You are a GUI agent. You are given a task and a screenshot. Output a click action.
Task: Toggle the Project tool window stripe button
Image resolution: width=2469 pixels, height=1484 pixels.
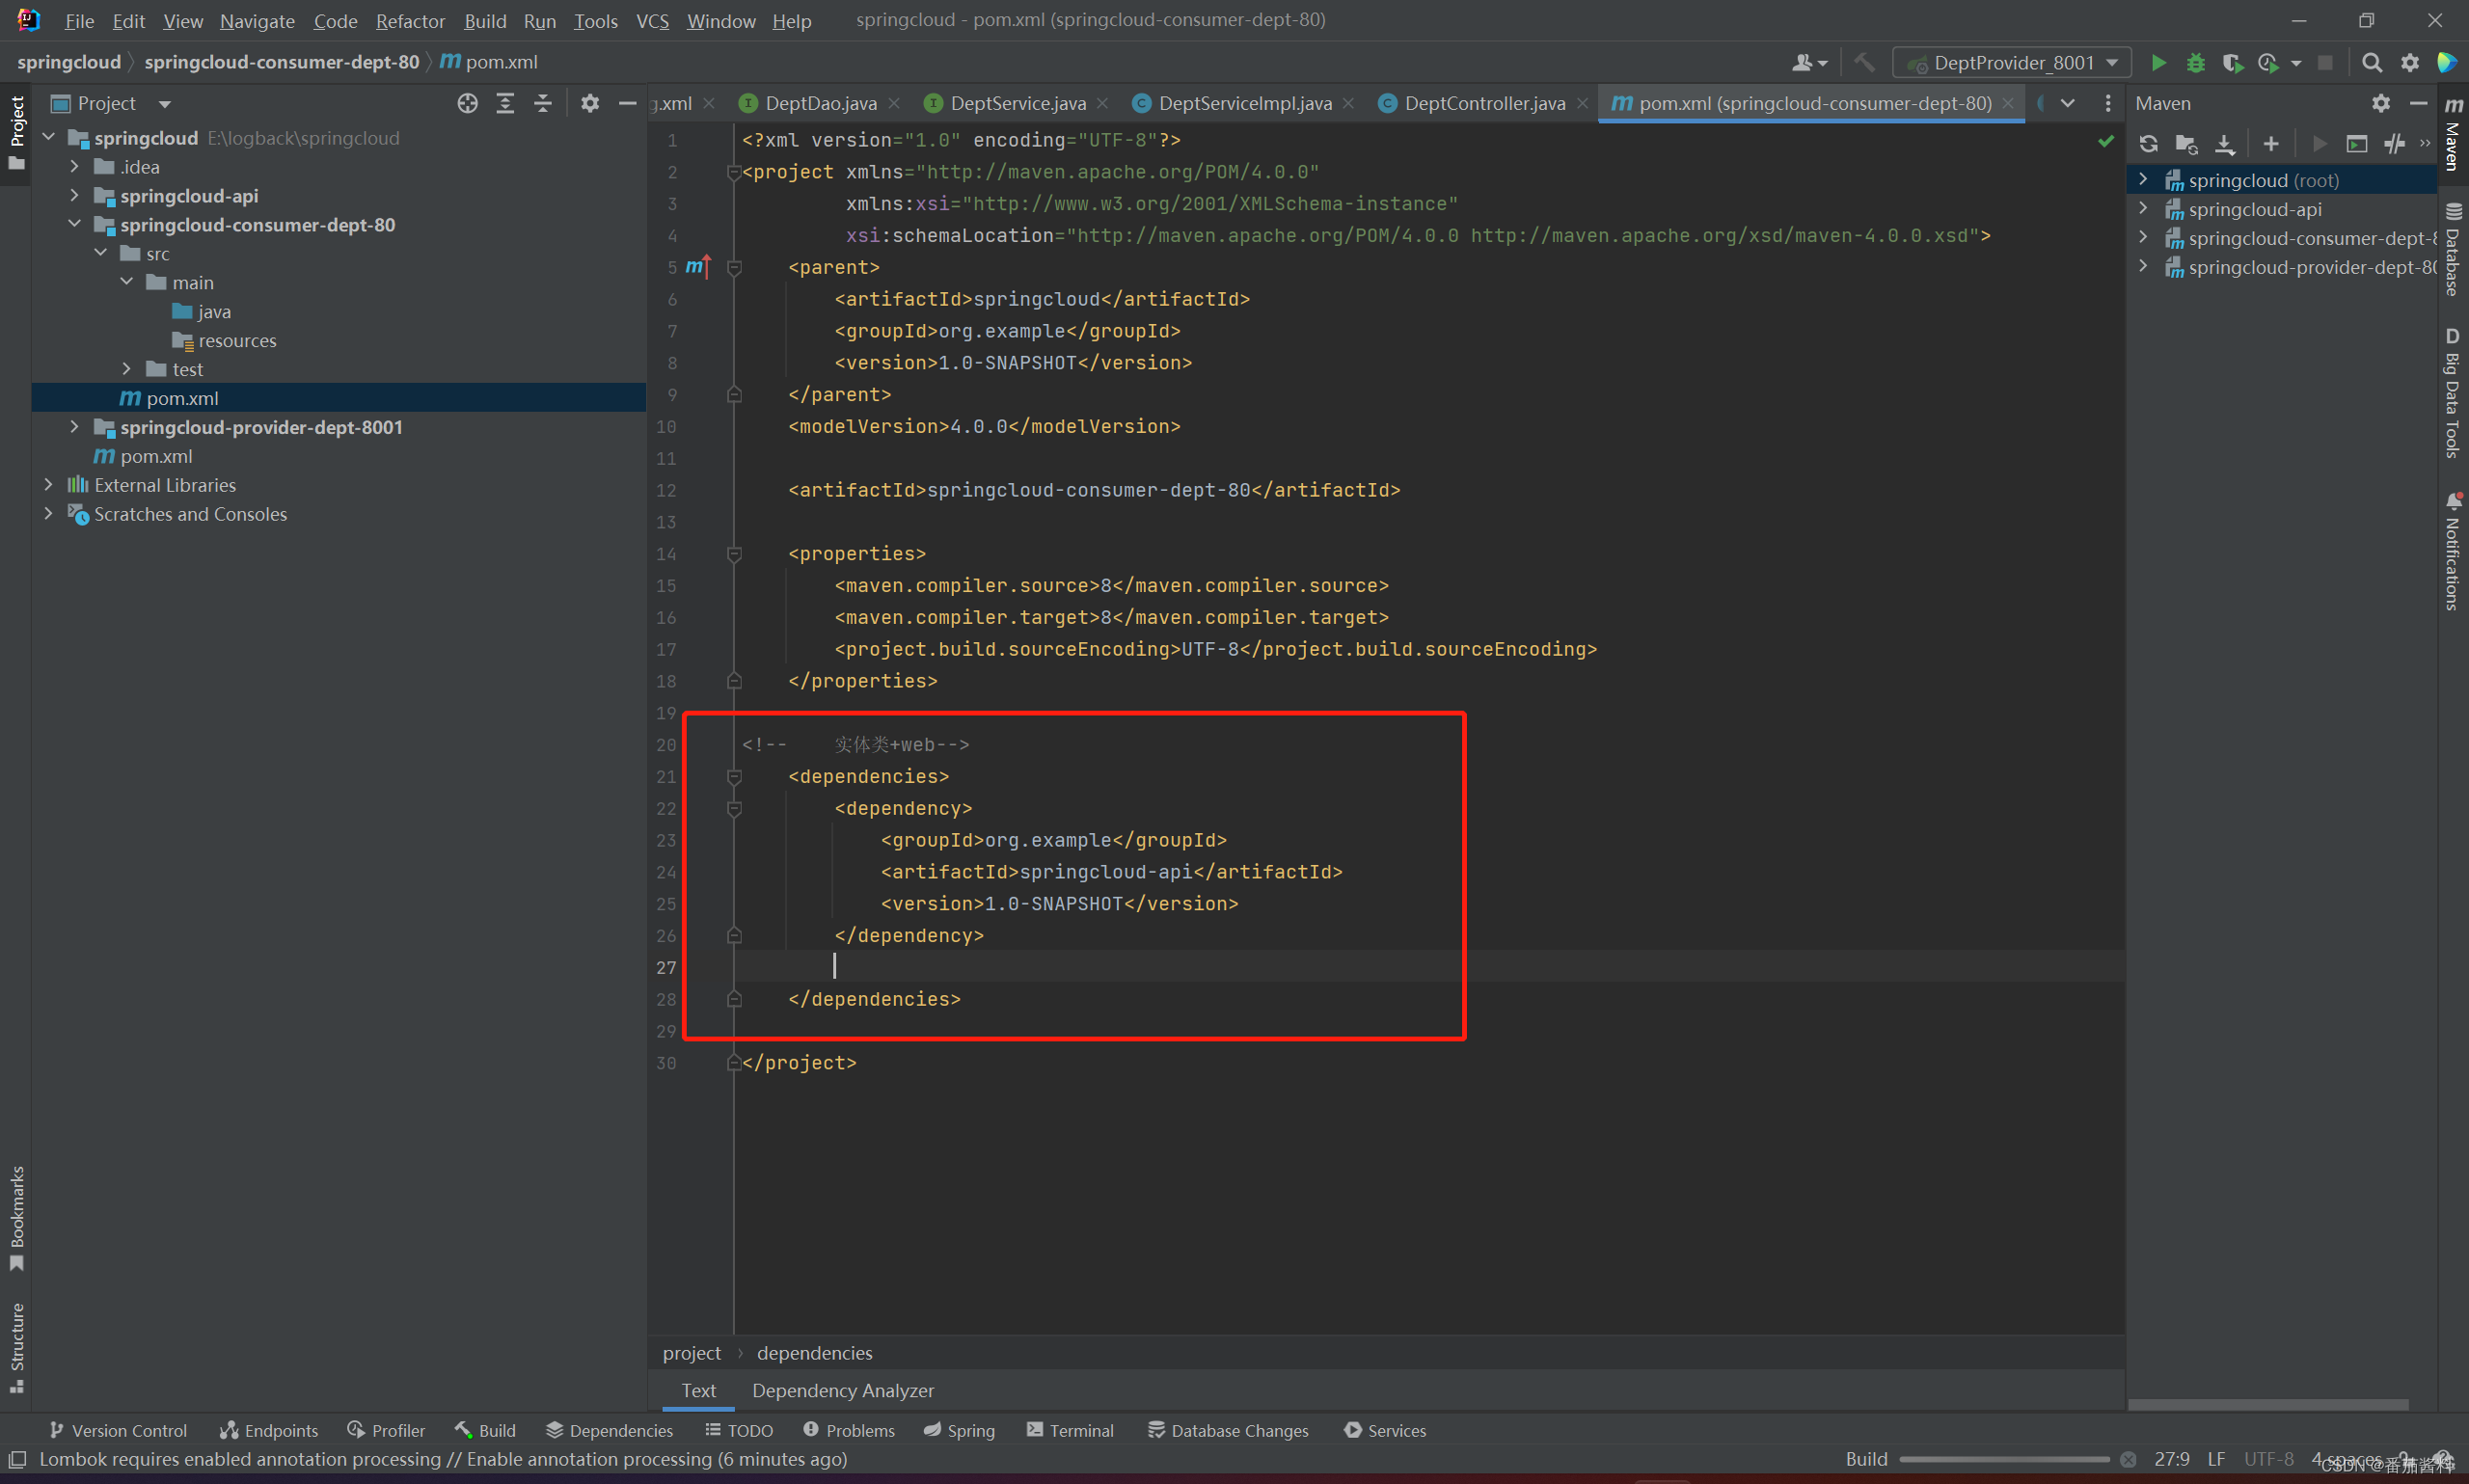click(16, 132)
